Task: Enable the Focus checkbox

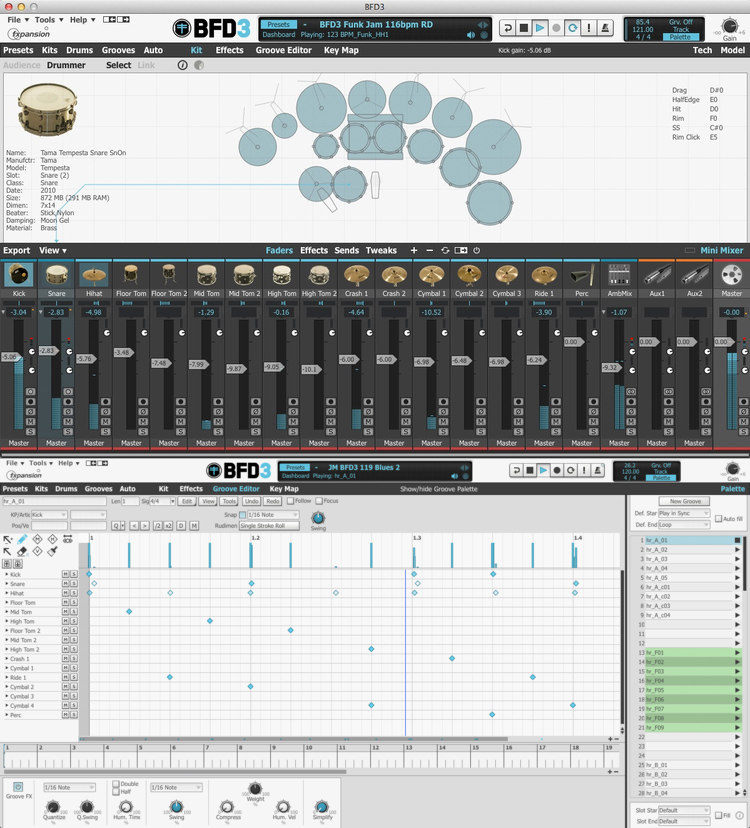Action: coord(319,501)
